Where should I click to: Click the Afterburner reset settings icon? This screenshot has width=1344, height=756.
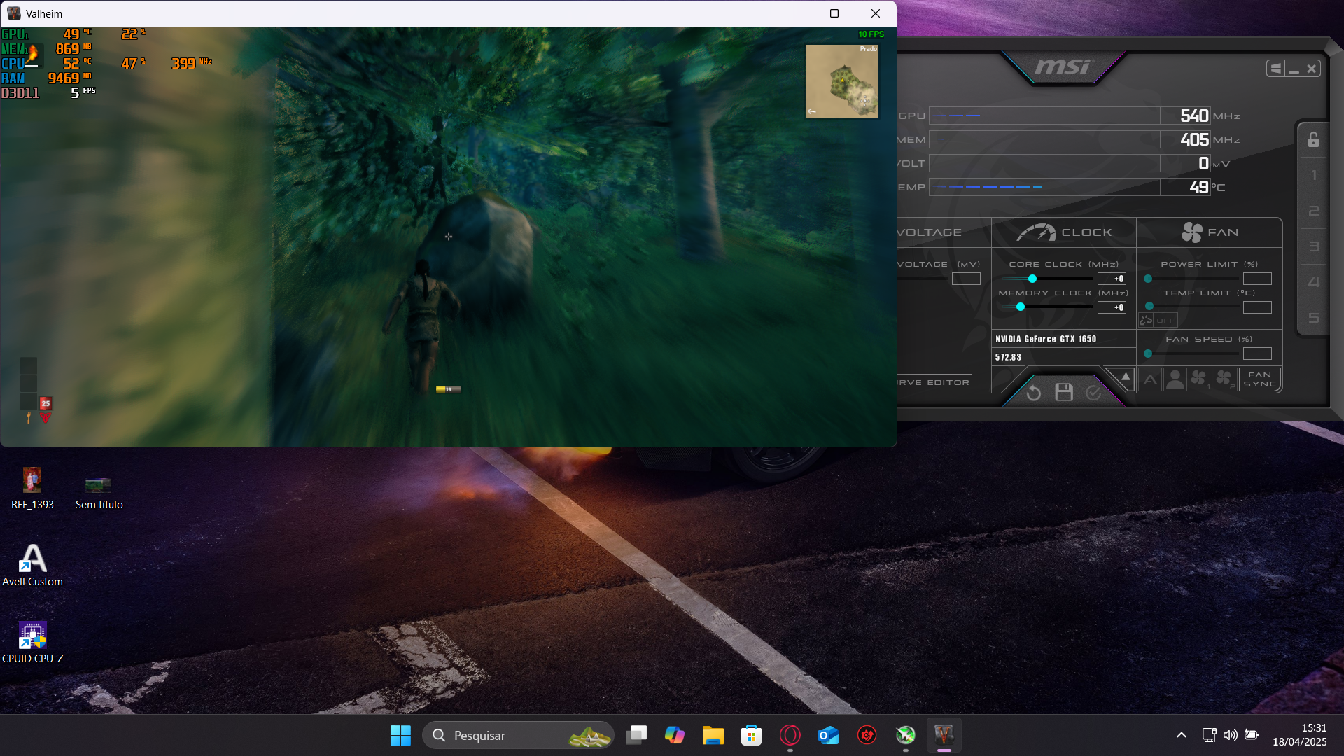coord(1034,393)
